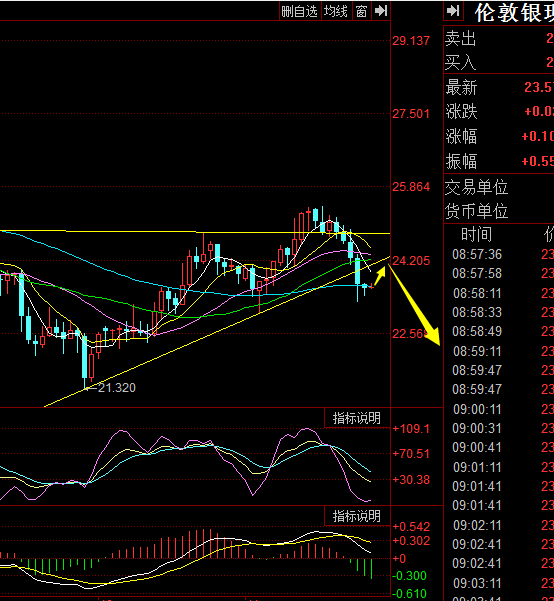The image size is (554, 601).
Task: Click the 删自选 button above the chart
Action: click(299, 11)
